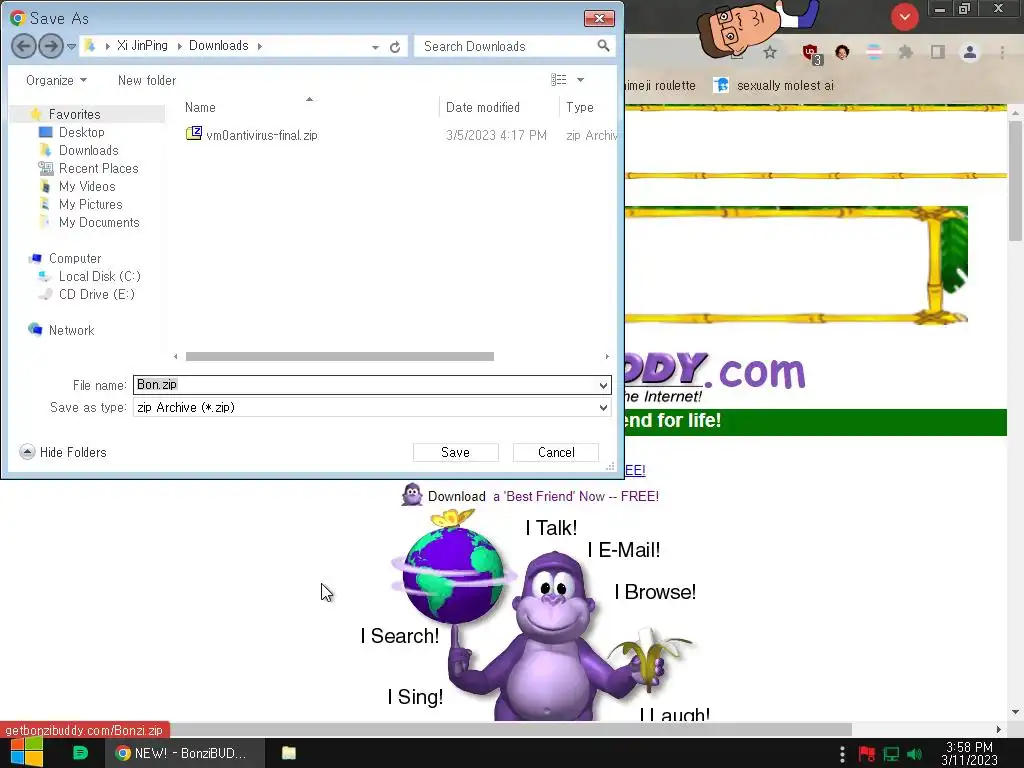1024x768 pixels.
Task: Collapse folders with Hide Folders
Action: [63, 452]
